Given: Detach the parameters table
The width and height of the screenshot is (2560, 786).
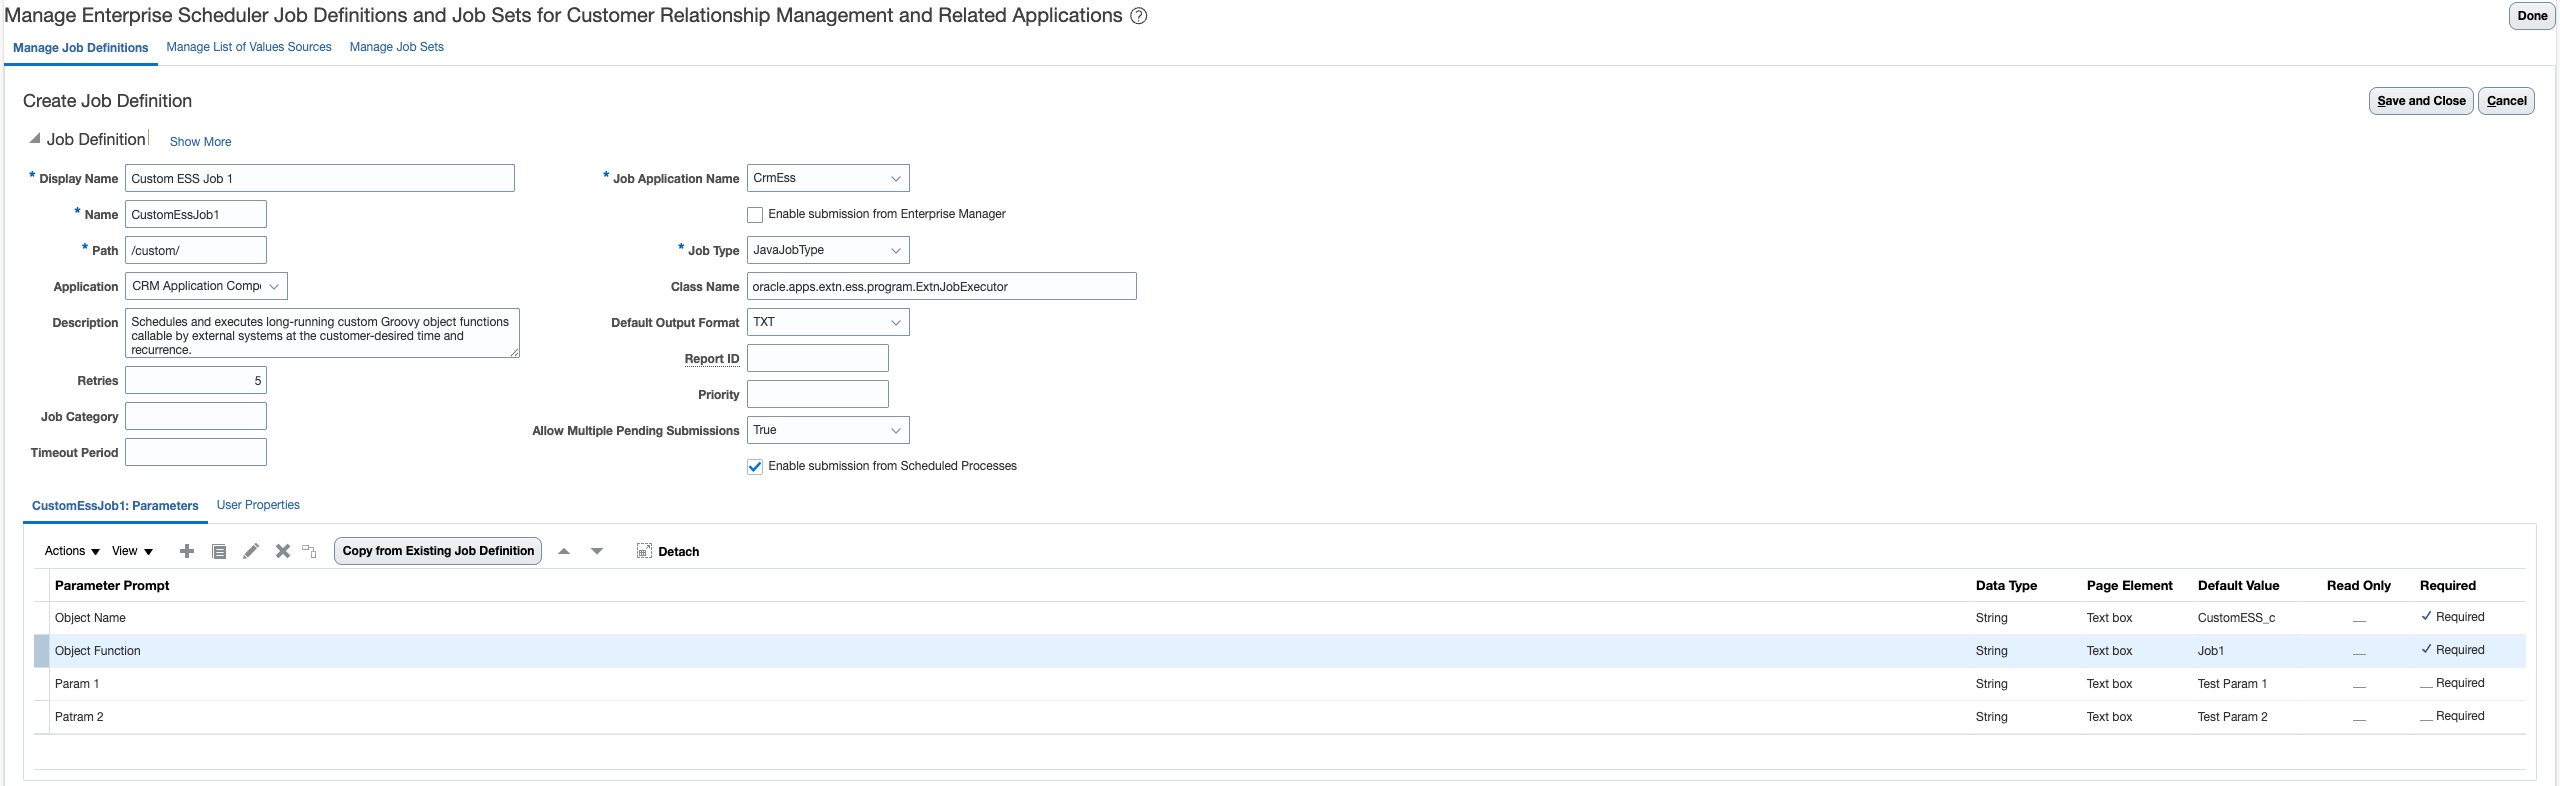Looking at the screenshot, I should [x=668, y=551].
